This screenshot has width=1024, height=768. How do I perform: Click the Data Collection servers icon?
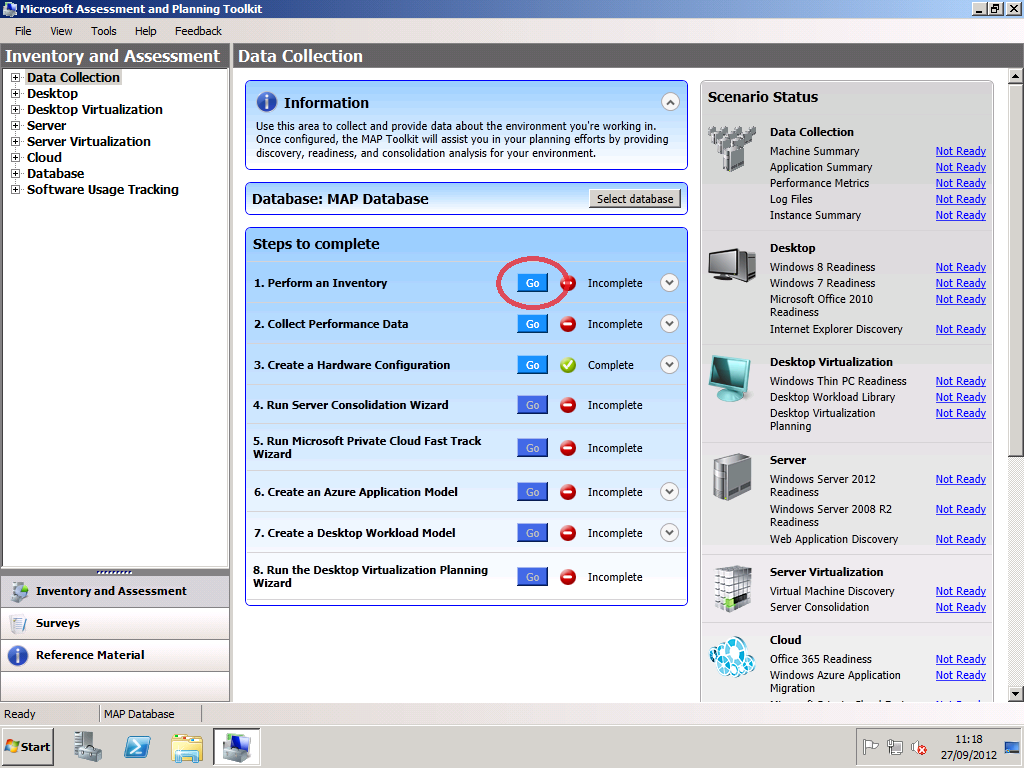(x=731, y=148)
